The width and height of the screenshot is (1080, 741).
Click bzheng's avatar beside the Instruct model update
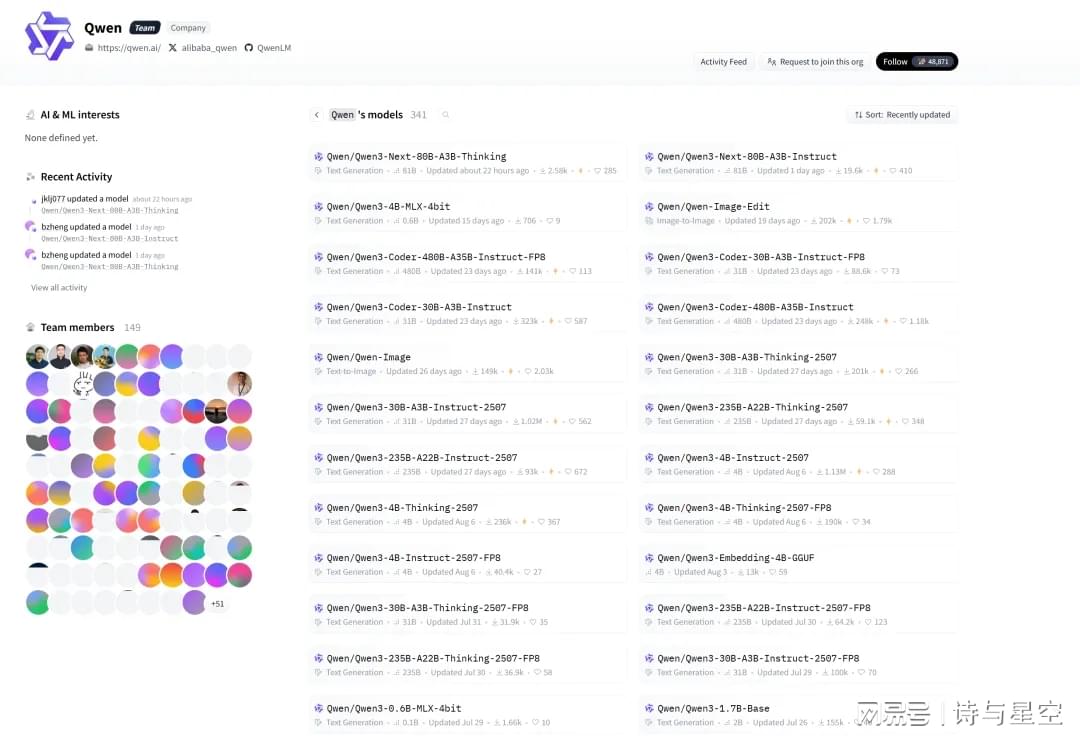coord(30,227)
